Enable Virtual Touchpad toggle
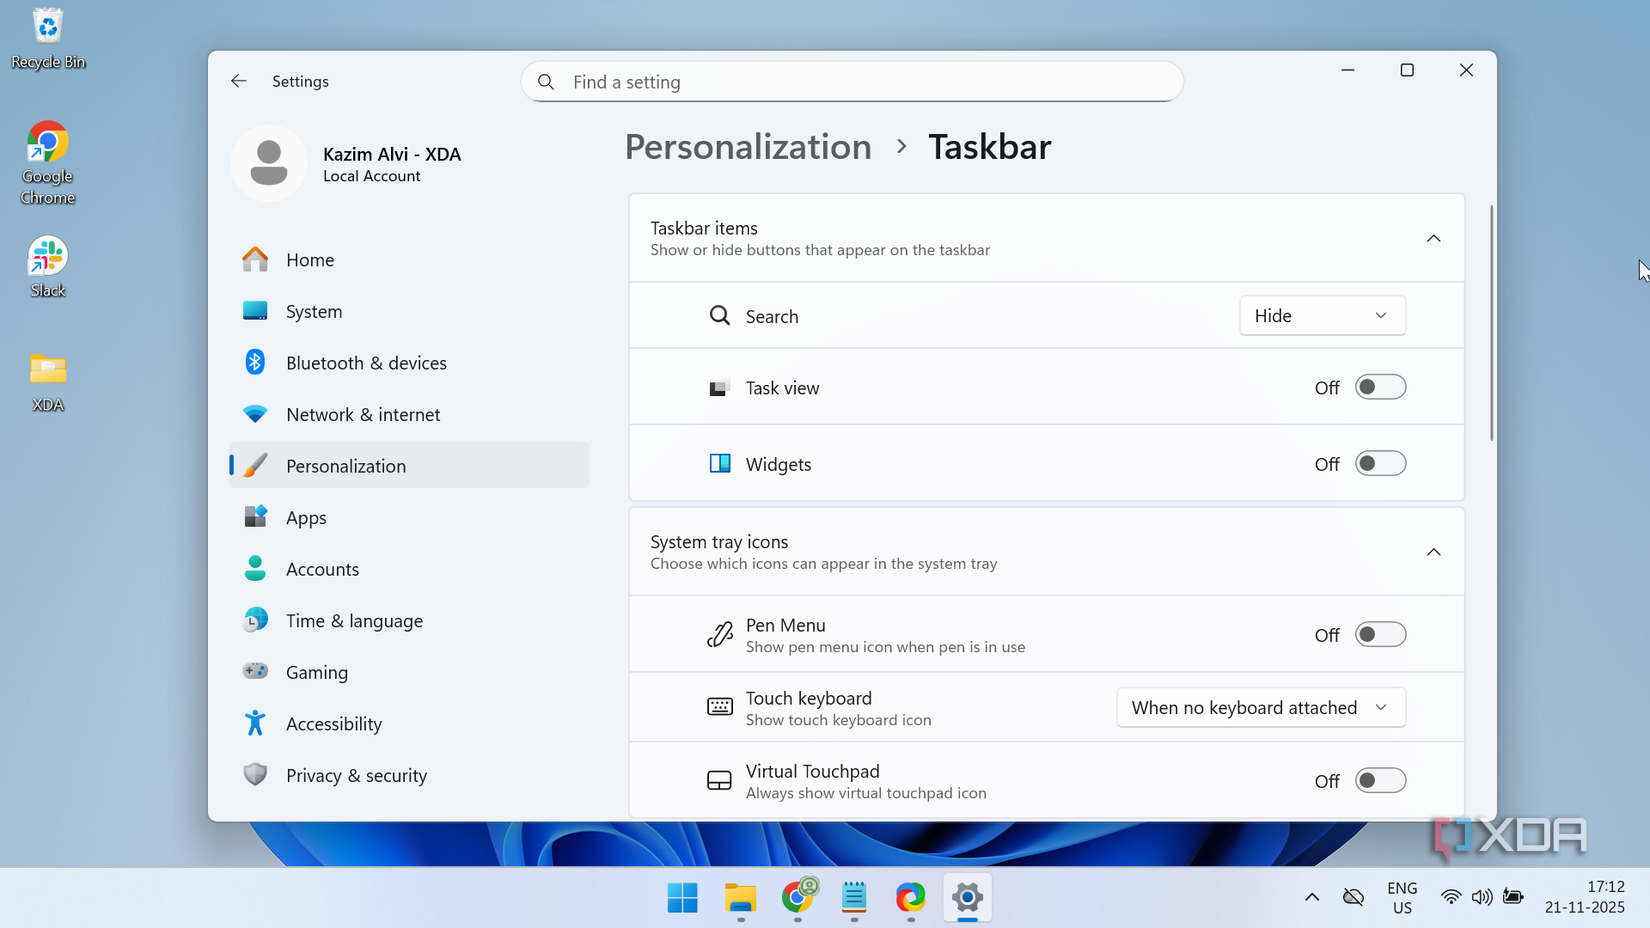Screen dimensions: 1650x928 (x=1380, y=781)
